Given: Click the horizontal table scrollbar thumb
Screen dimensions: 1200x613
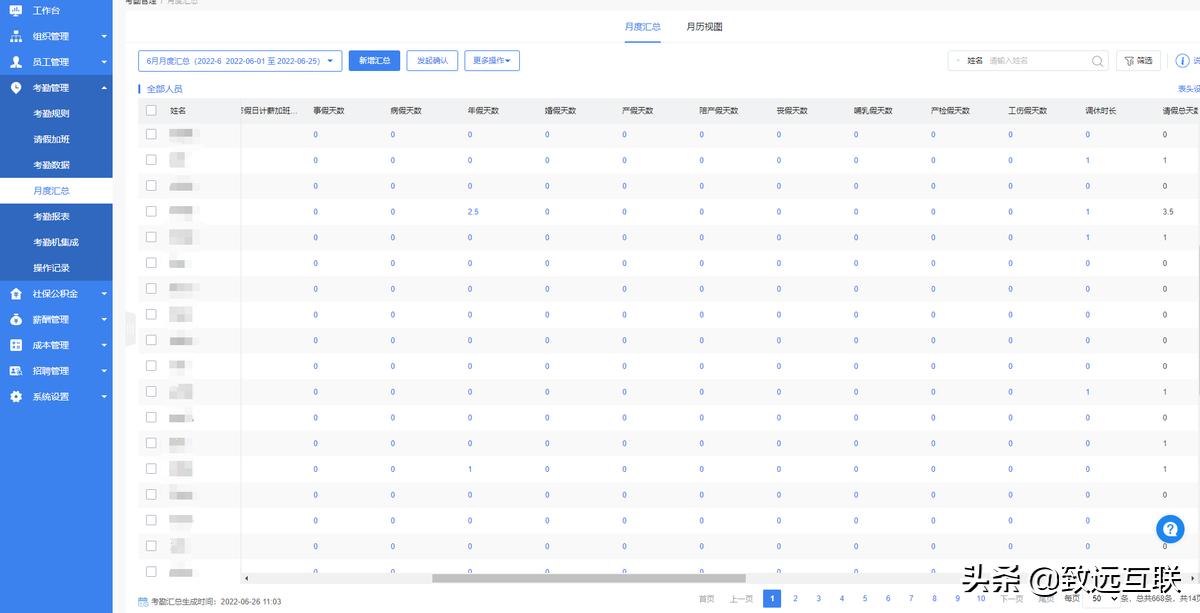Looking at the screenshot, I should [588, 578].
